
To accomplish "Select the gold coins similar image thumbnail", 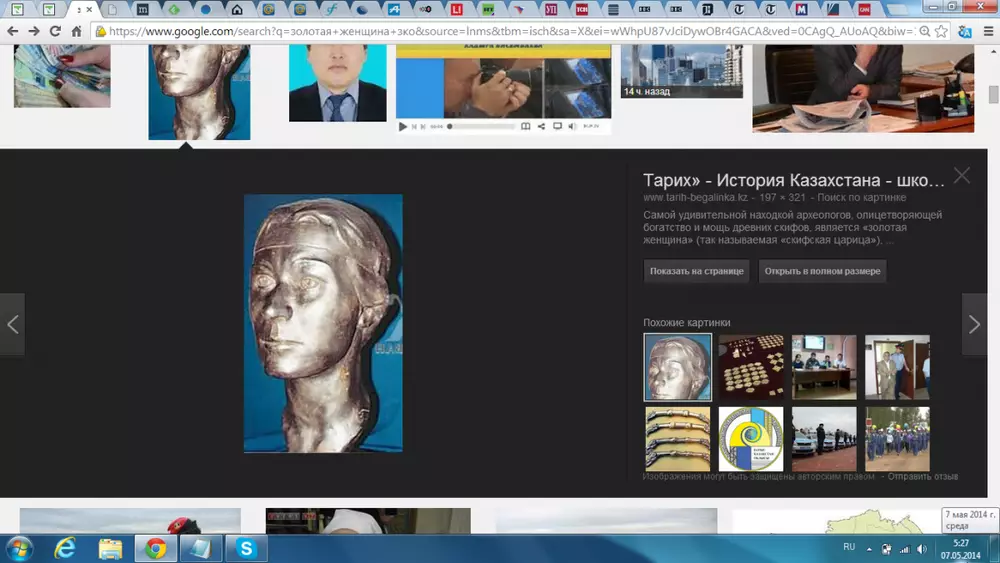I will tap(750, 367).
